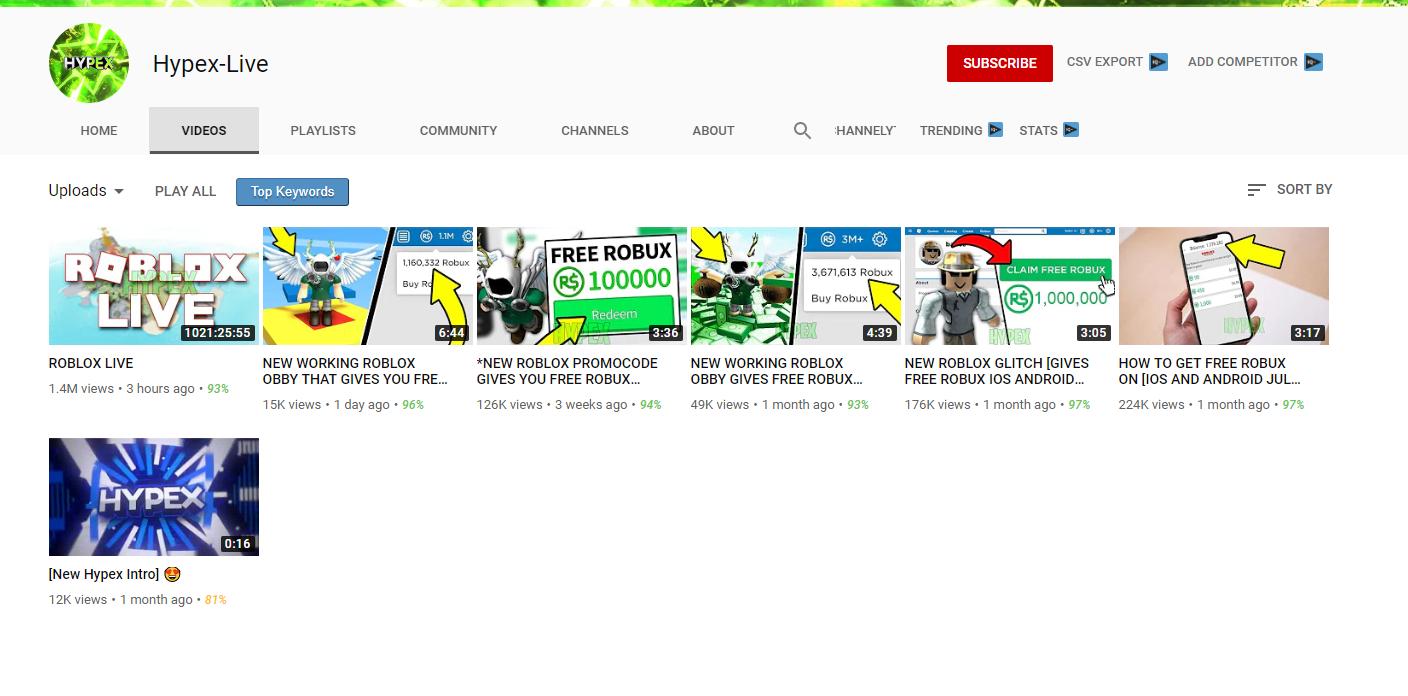Click the ROBLOX LIVE video title
Image resolution: width=1408 pixels, height=696 pixels.
91,363
